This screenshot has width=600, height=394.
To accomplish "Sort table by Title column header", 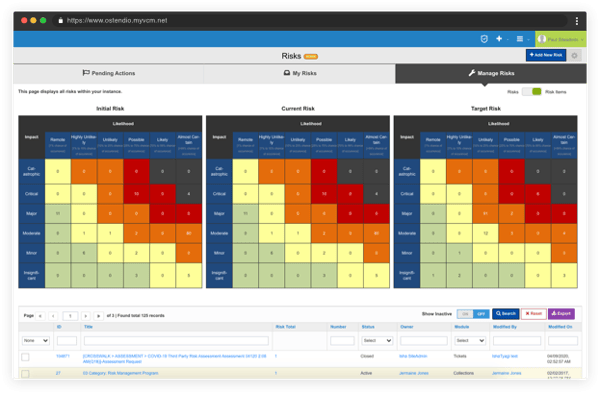I will click(88, 327).
